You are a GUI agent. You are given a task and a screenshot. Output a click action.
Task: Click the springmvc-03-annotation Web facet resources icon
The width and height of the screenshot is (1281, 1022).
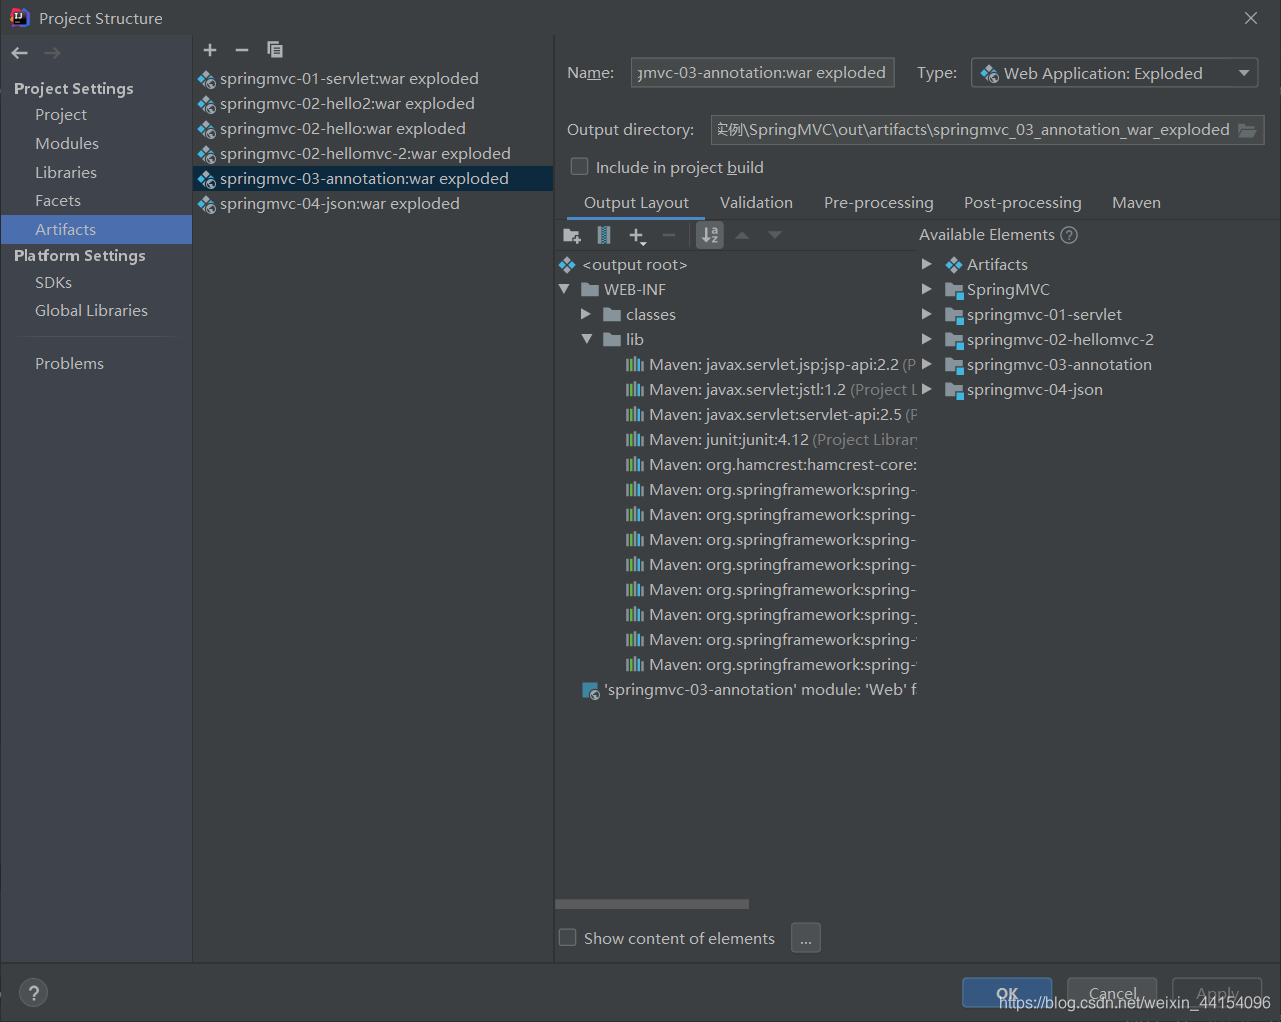[591, 691]
